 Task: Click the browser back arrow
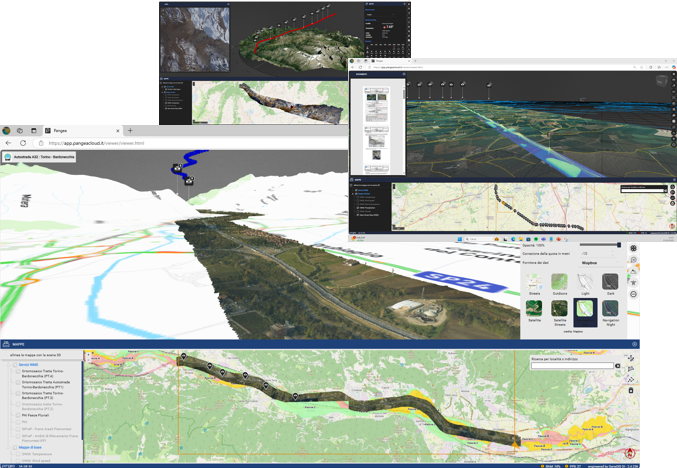click(7, 143)
